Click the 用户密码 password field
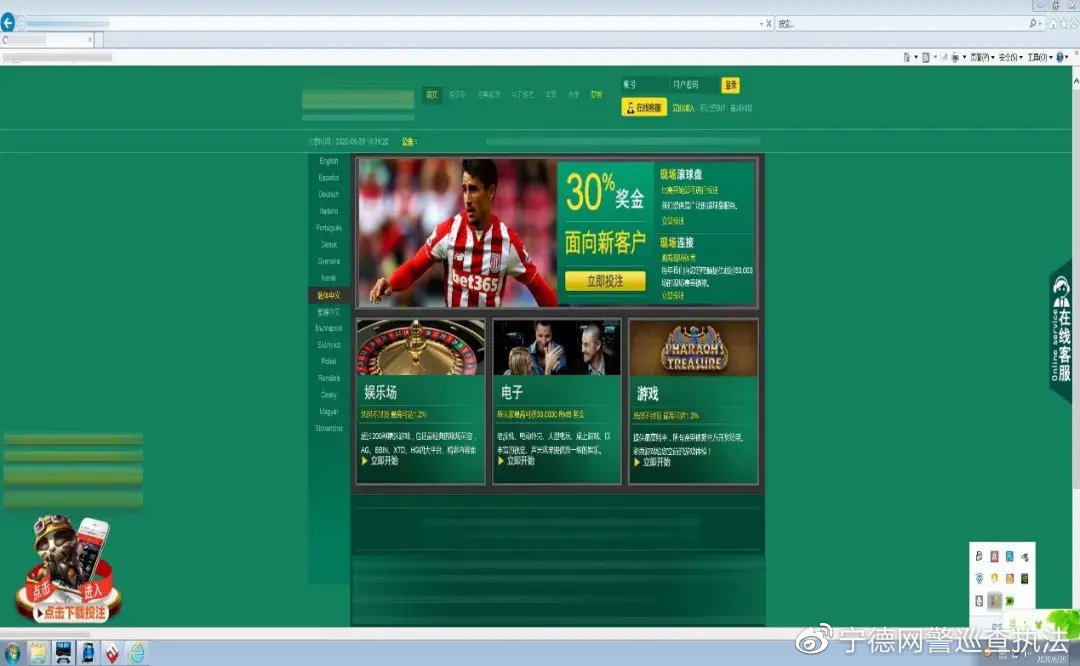 [695, 85]
